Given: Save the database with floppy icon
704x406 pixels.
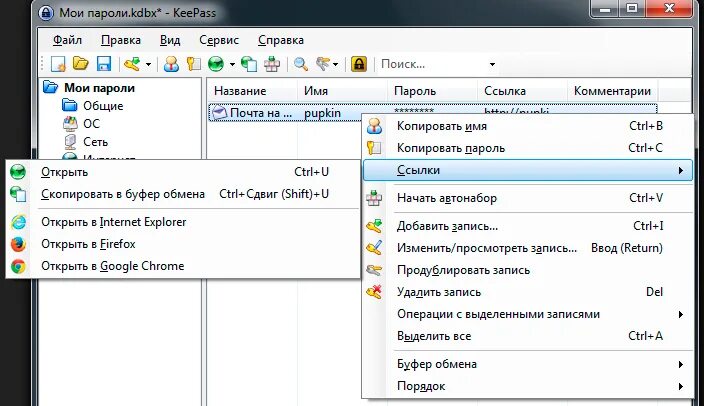Looking at the screenshot, I should coord(104,64).
